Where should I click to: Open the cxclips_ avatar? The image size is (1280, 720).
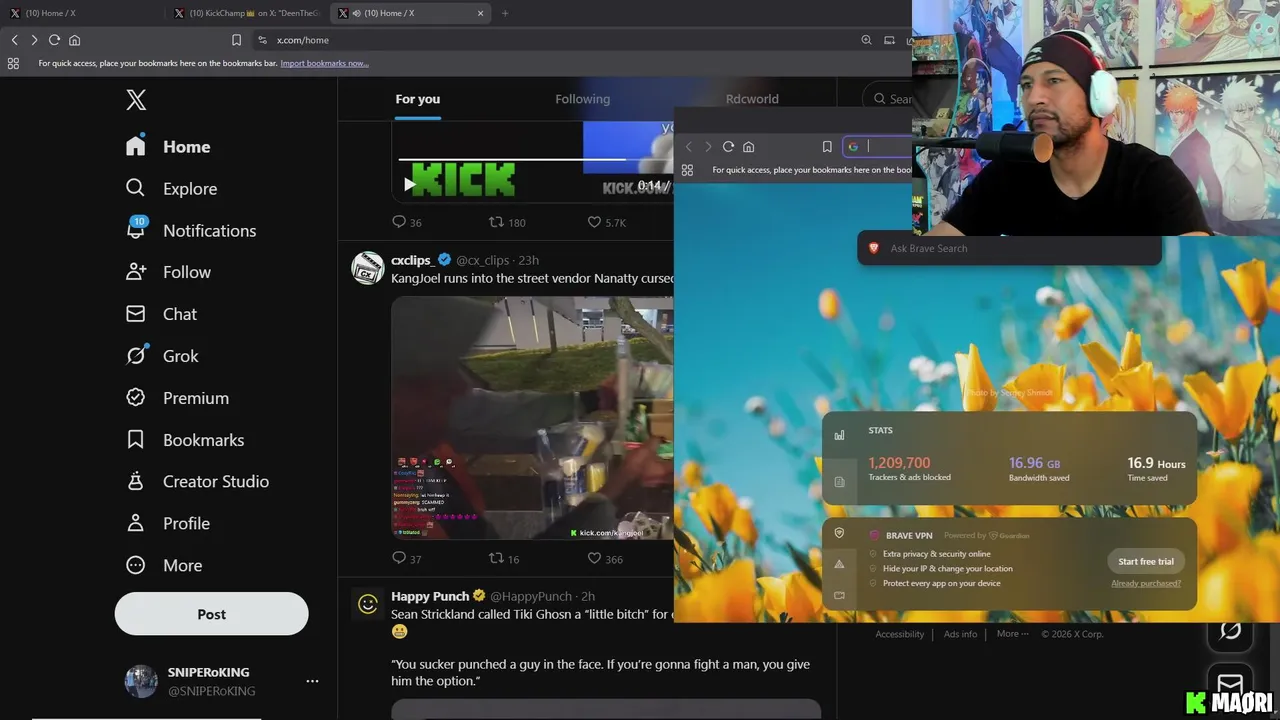click(368, 268)
